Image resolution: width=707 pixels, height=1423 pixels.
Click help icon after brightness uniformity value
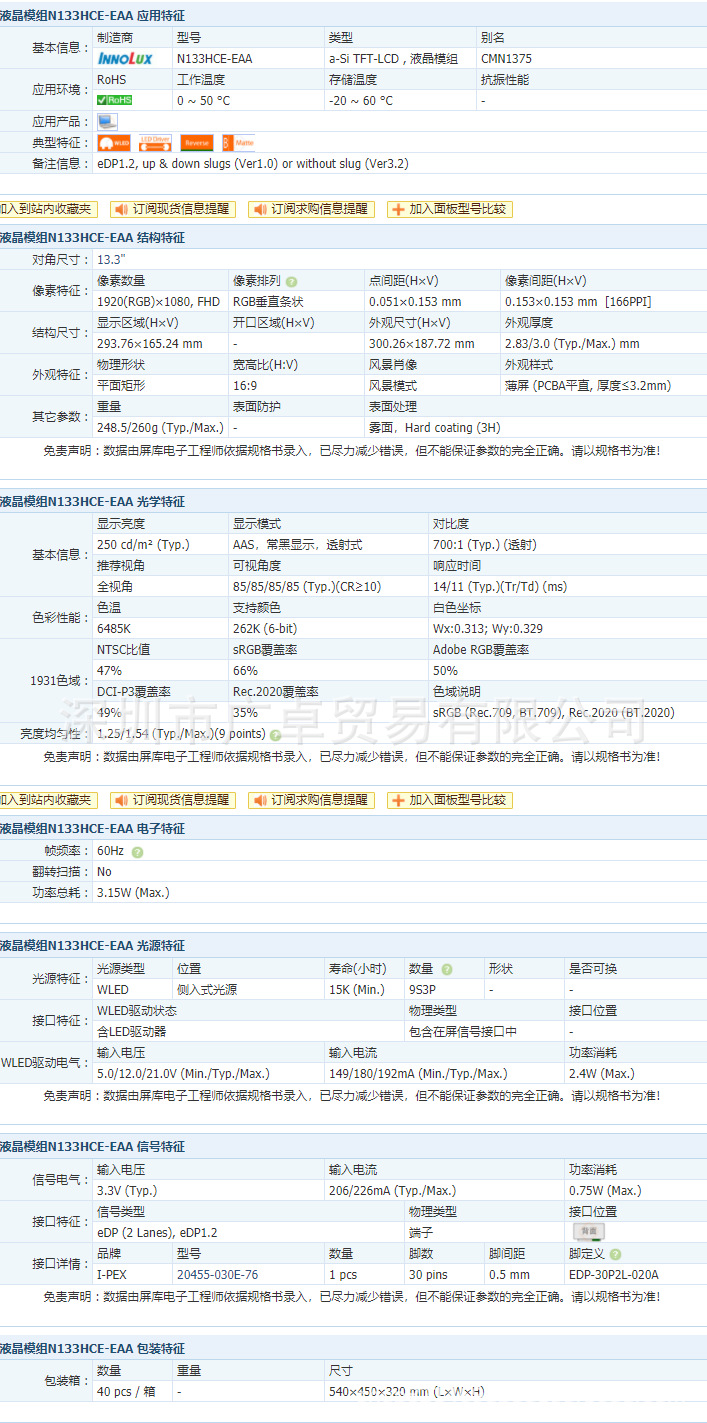[275, 734]
